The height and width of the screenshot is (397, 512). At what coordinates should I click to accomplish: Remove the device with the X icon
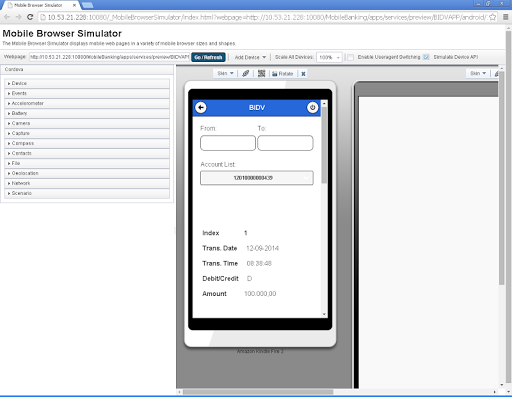tap(303, 74)
